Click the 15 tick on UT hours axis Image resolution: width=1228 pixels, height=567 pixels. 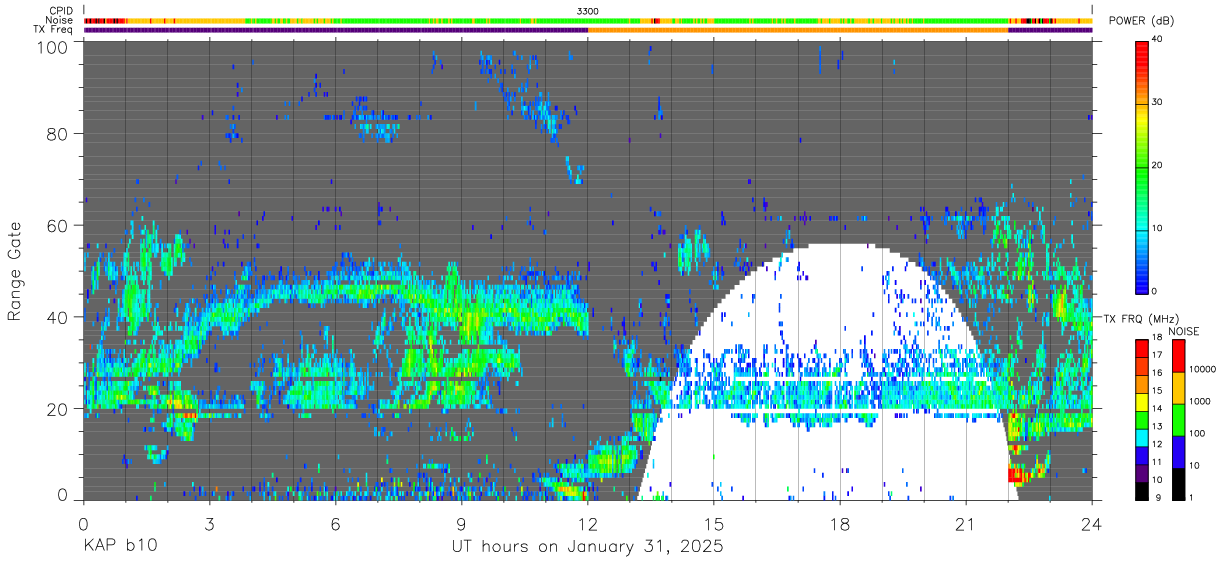714,523
